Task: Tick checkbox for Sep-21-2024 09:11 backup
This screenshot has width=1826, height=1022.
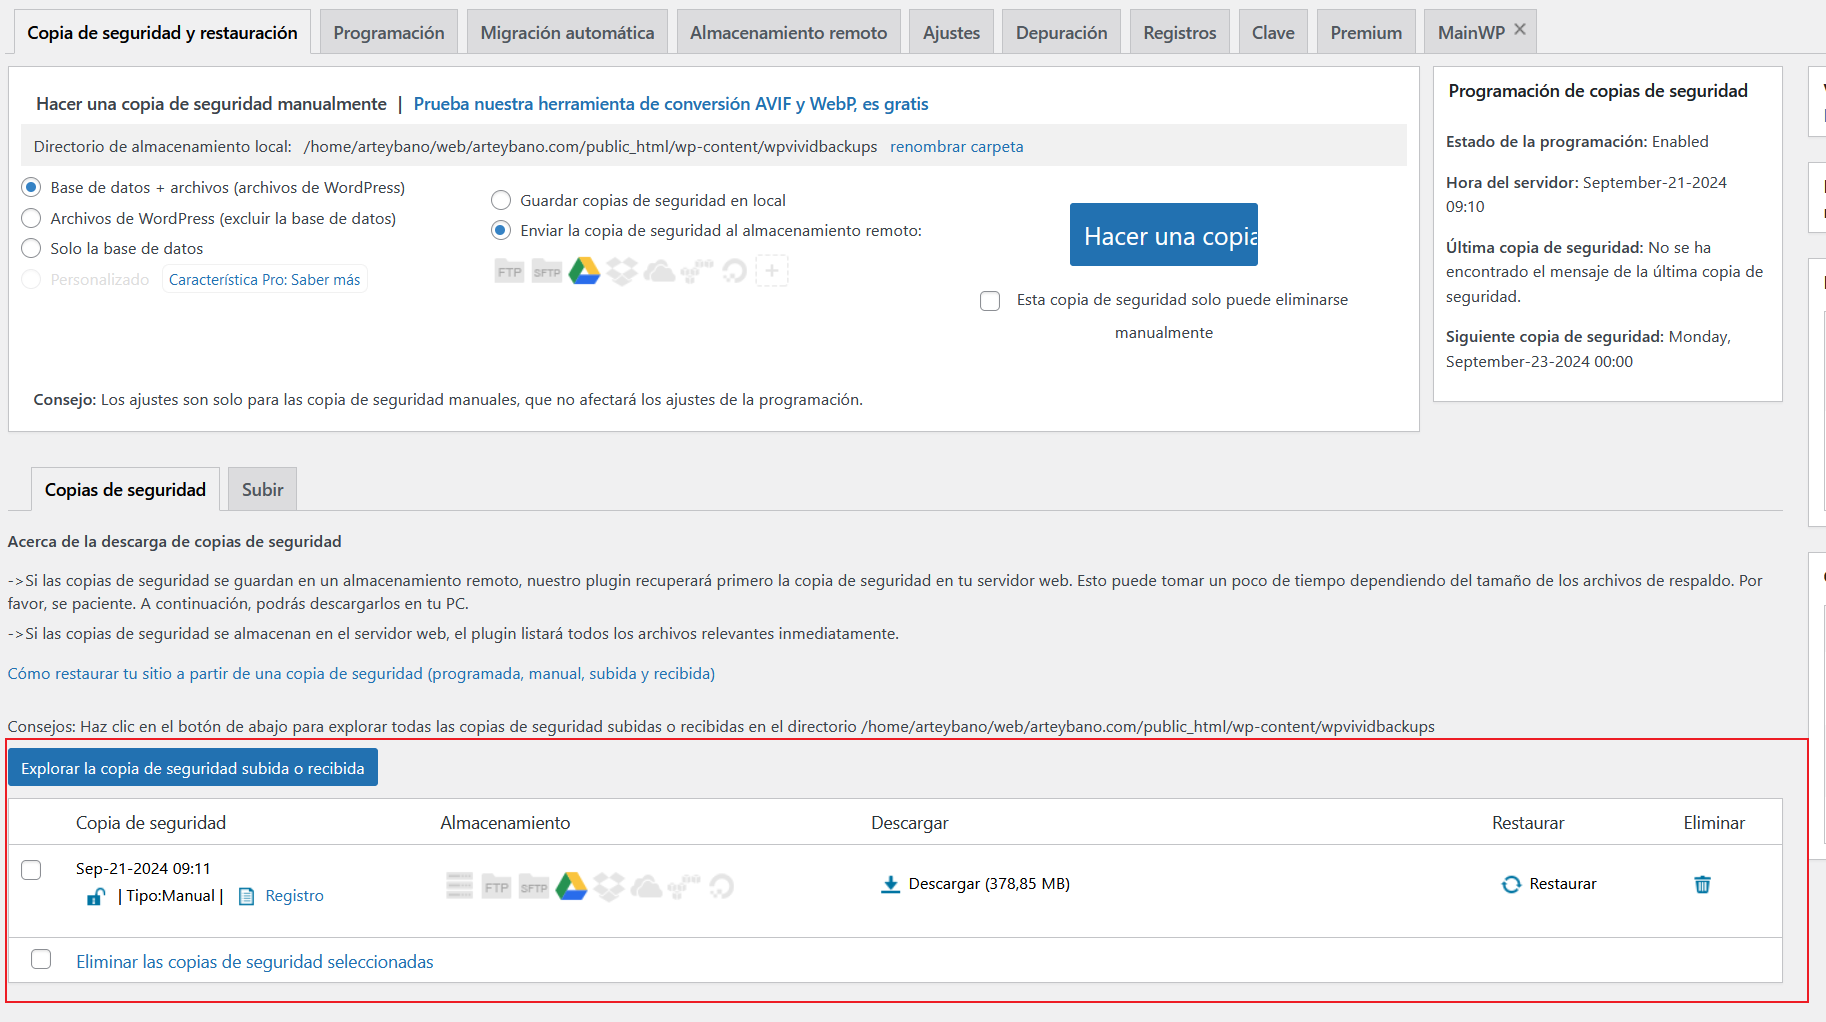Action: coord(32,869)
